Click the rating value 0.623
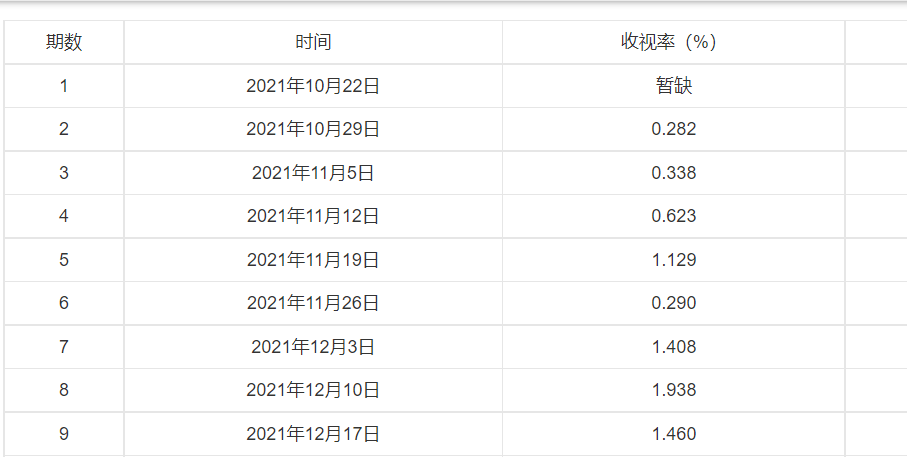 point(673,216)
